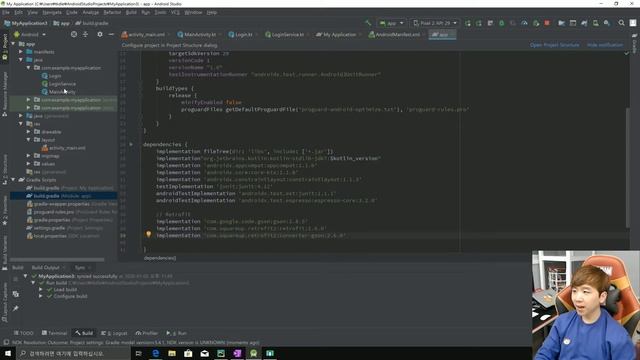Click Task View icon on the taskbar
The image size is (640, 360).
138,353
